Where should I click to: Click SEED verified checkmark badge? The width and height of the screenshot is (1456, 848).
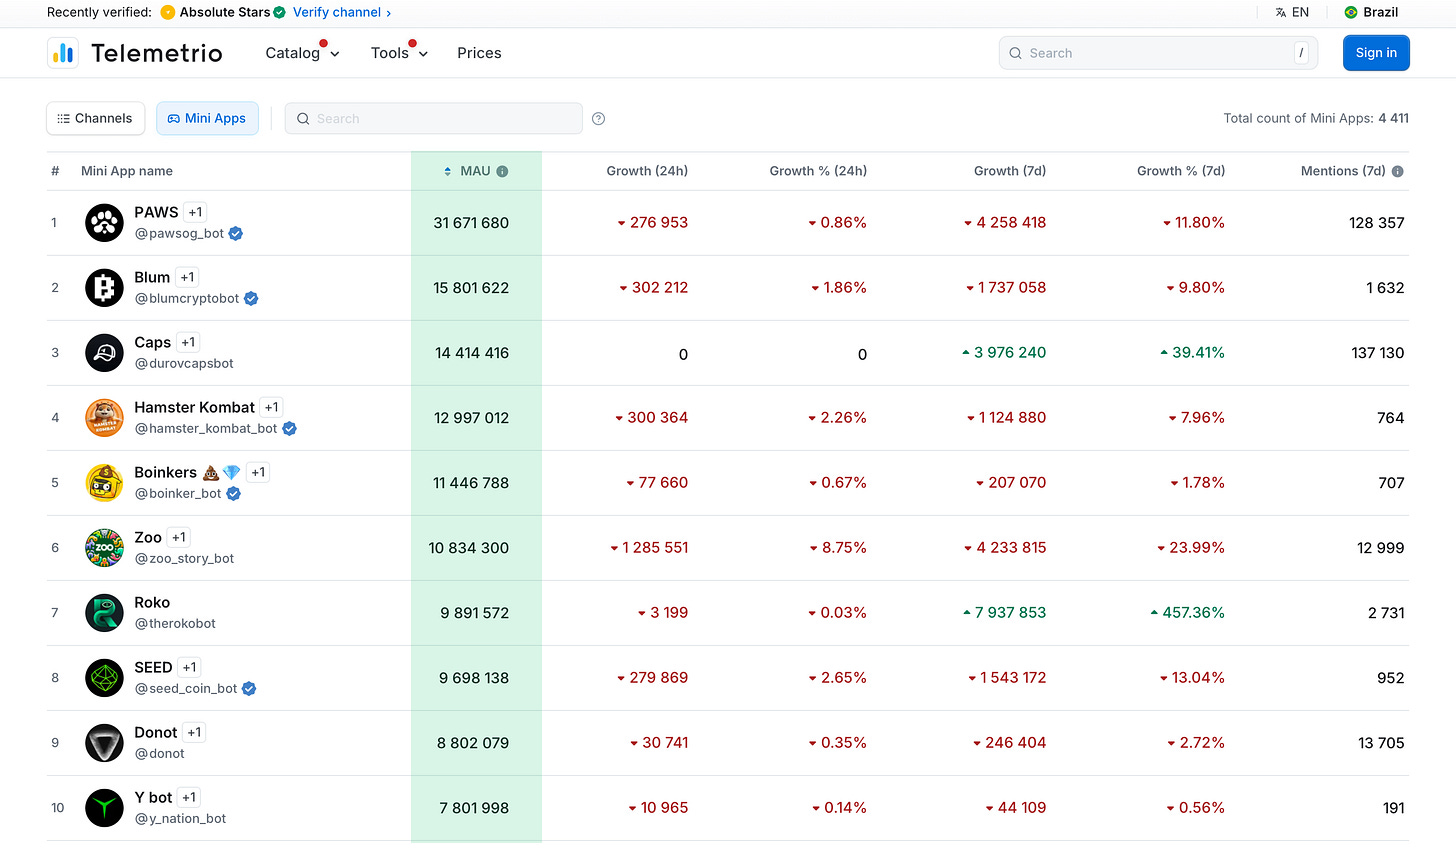pyautogui.click(x=249, y=689)
